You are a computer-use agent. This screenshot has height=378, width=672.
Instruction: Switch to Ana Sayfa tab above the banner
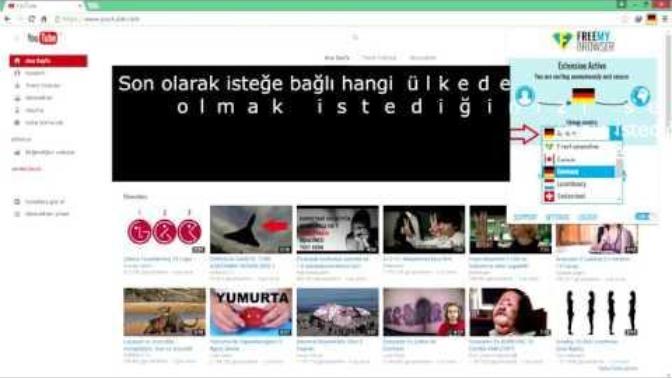[x=337, y=58]
